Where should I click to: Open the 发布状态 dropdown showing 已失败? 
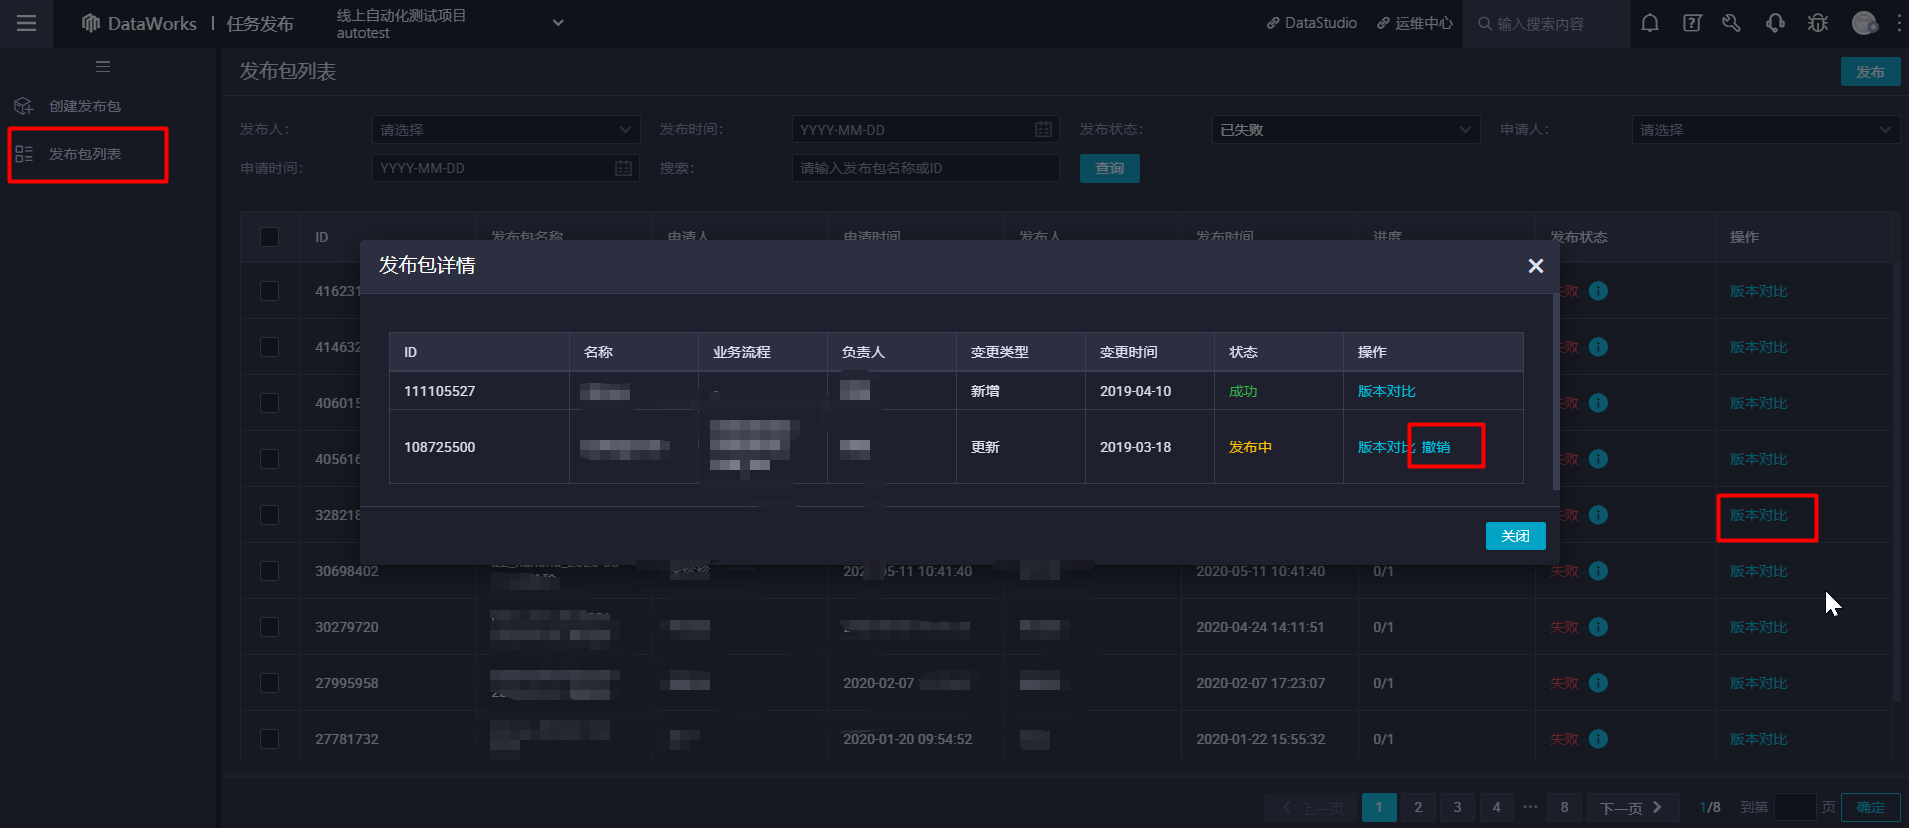[x=1346, y=129]
